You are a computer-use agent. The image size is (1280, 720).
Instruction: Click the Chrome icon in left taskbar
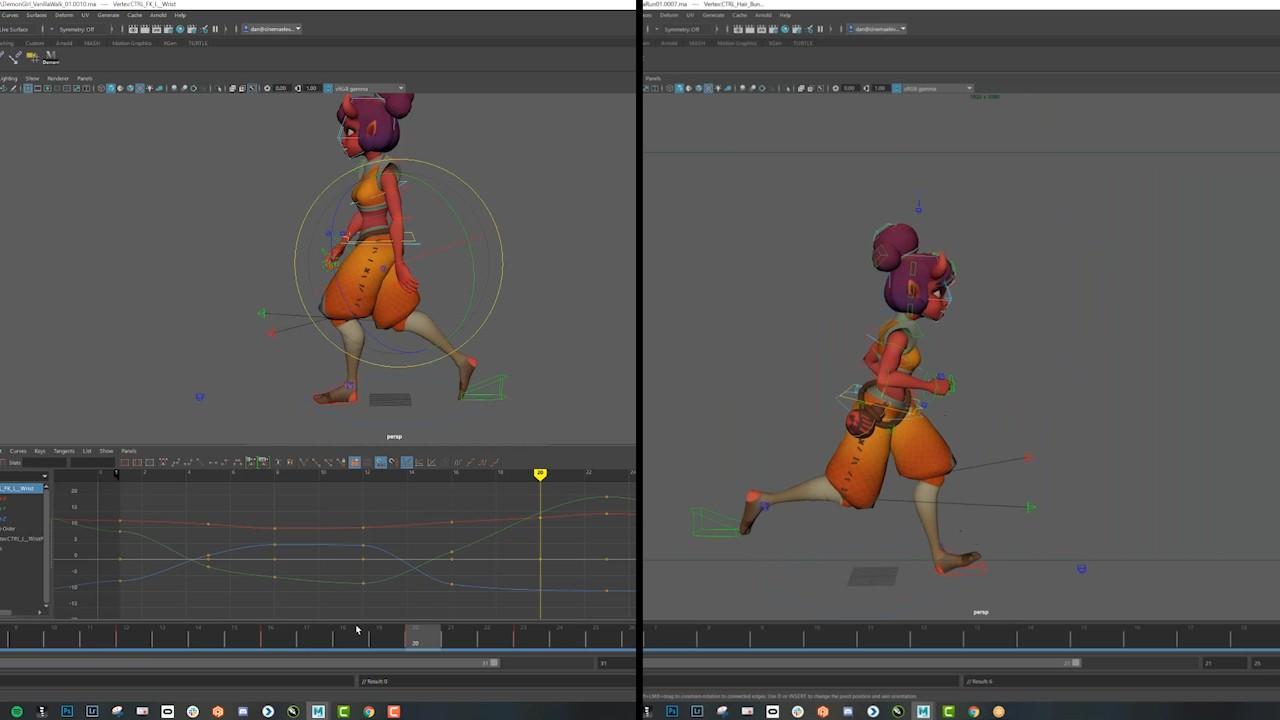[x=369, y=711]
